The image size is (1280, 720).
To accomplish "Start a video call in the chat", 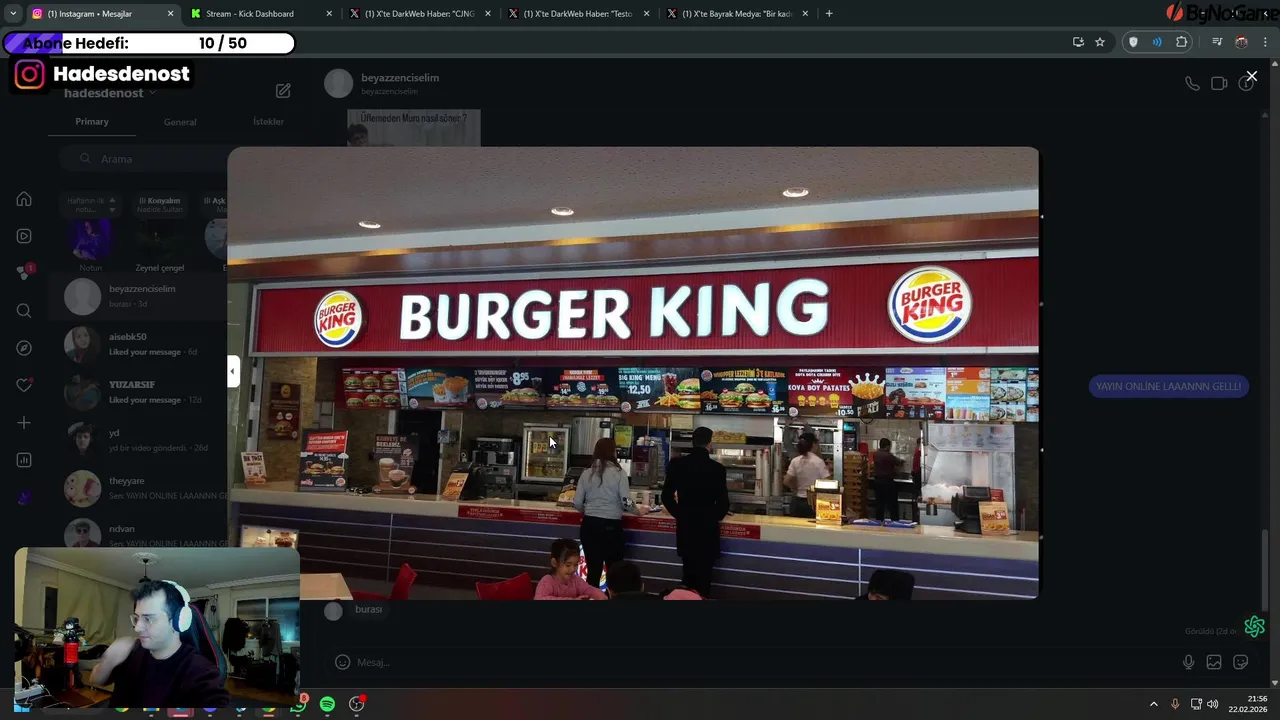I will click(1219, 84).
